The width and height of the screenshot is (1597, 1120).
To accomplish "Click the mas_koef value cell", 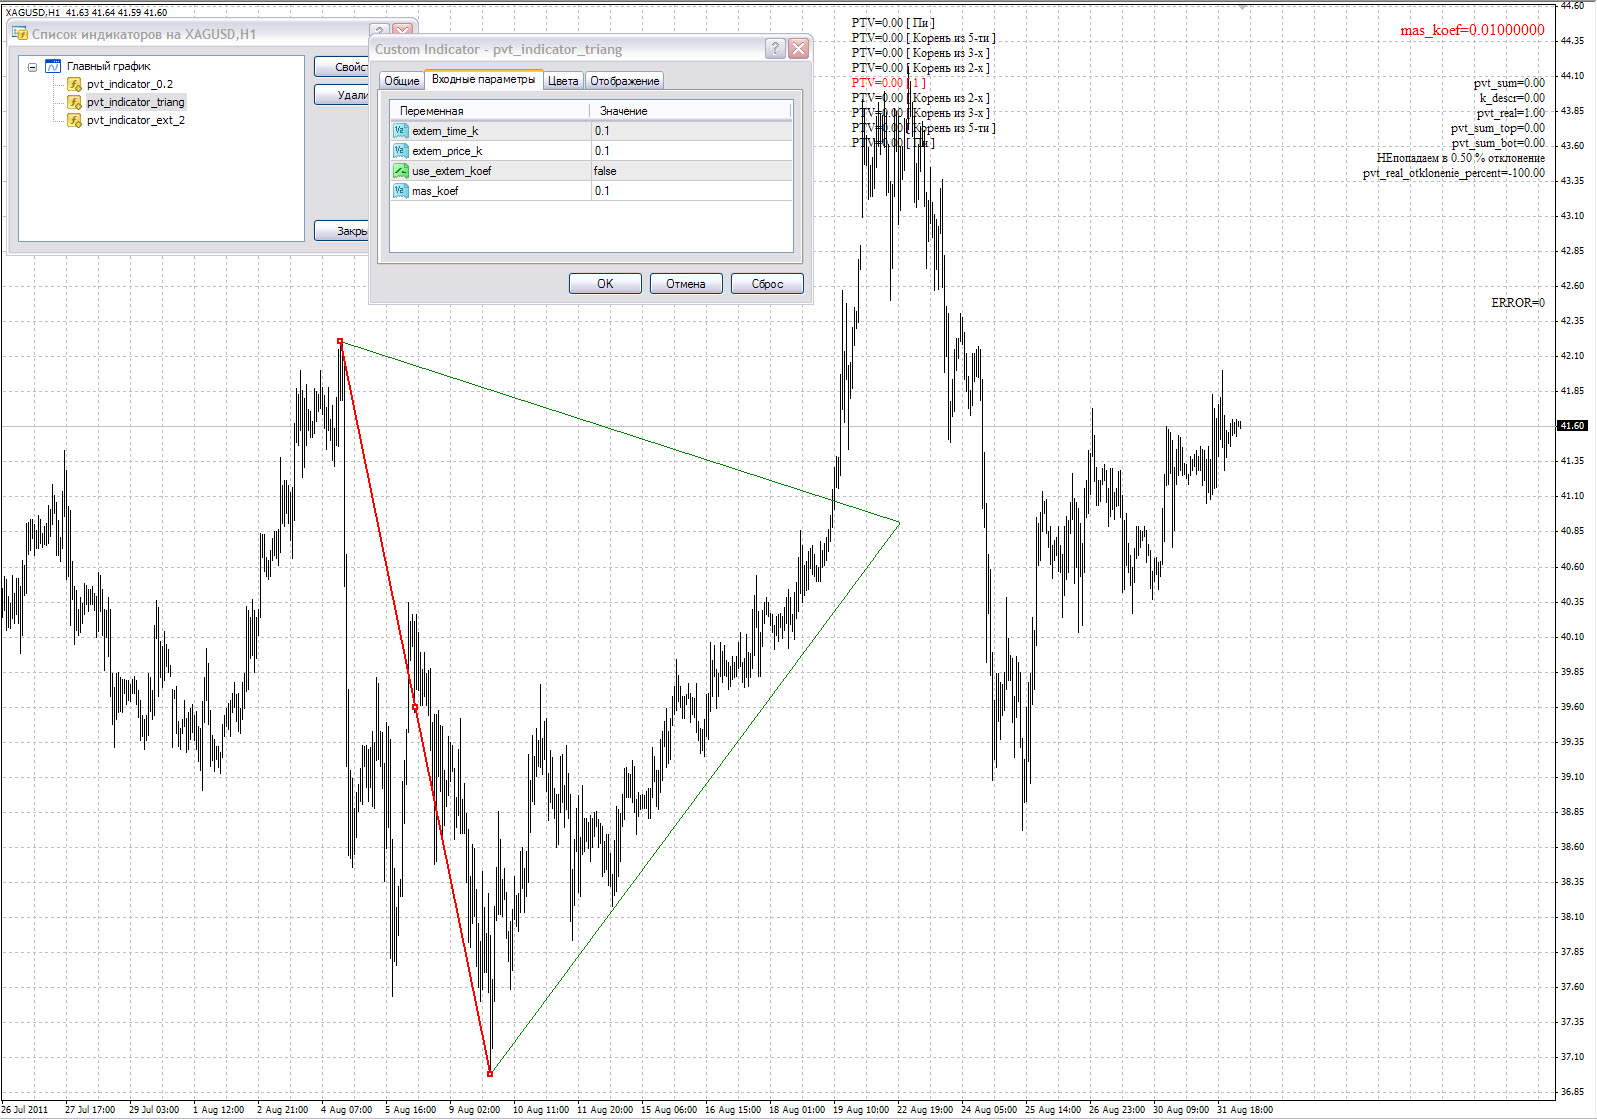I will pyautogui.click(x=690, y=191).
